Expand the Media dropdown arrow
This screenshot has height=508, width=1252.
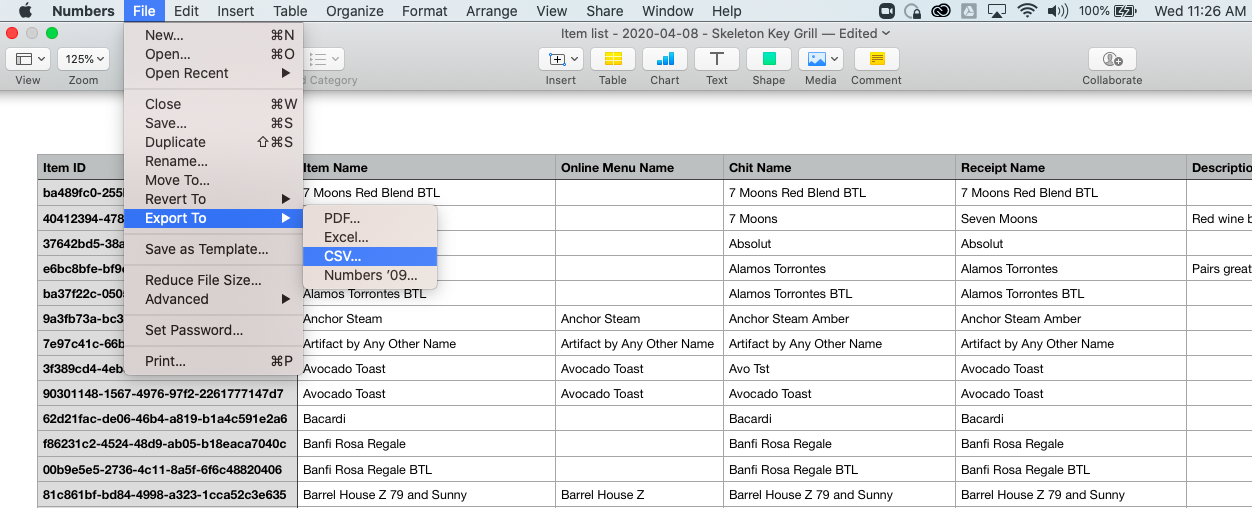[834, 60]
